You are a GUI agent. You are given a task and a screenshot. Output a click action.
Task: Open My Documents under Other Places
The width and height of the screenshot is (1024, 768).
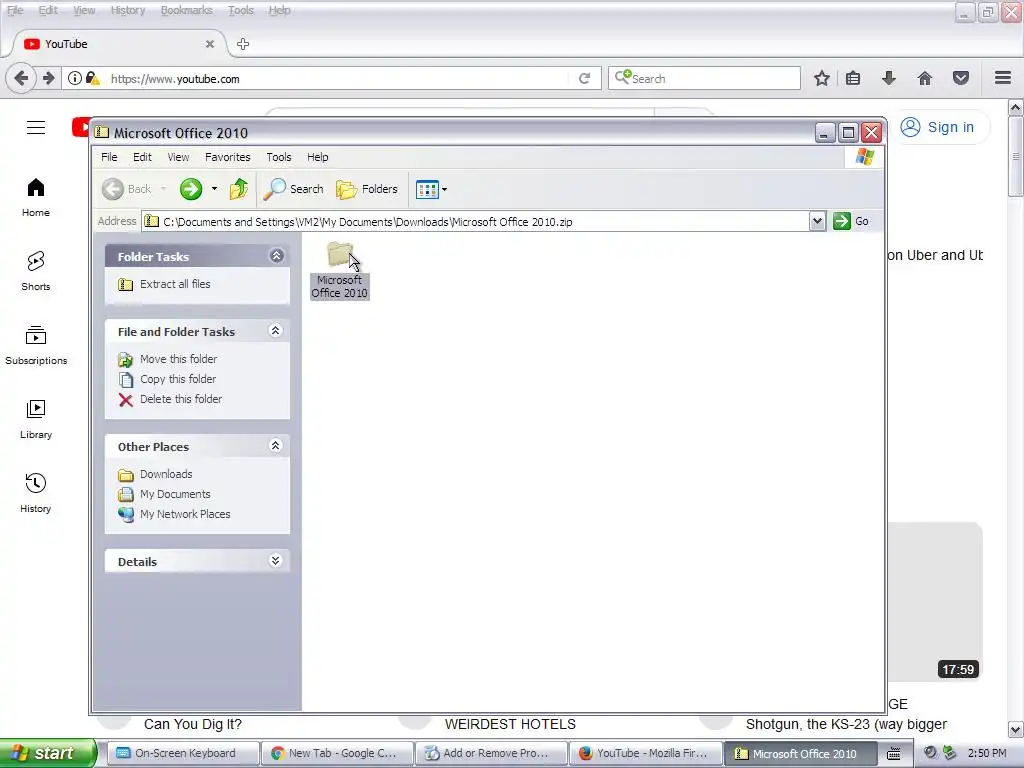coord(175,494)
